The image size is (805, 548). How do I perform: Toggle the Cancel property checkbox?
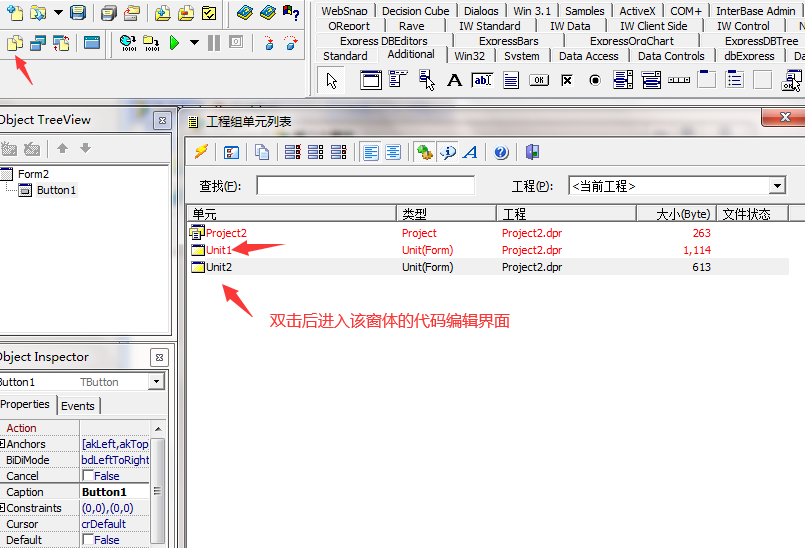point(88,476)
